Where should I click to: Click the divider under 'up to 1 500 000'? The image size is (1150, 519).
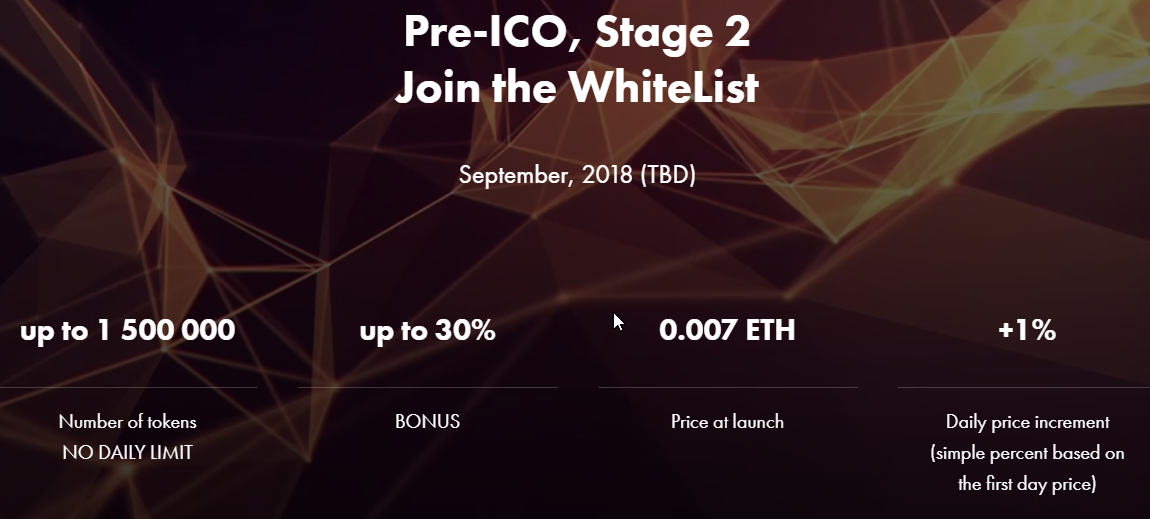click(129, 387)
